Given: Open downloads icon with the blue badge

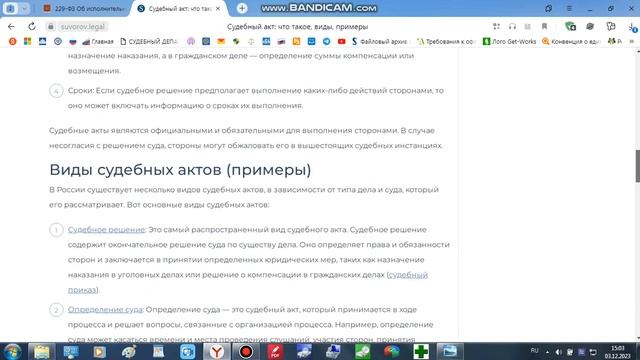Looking at the screenshot, I should point(632,27).
